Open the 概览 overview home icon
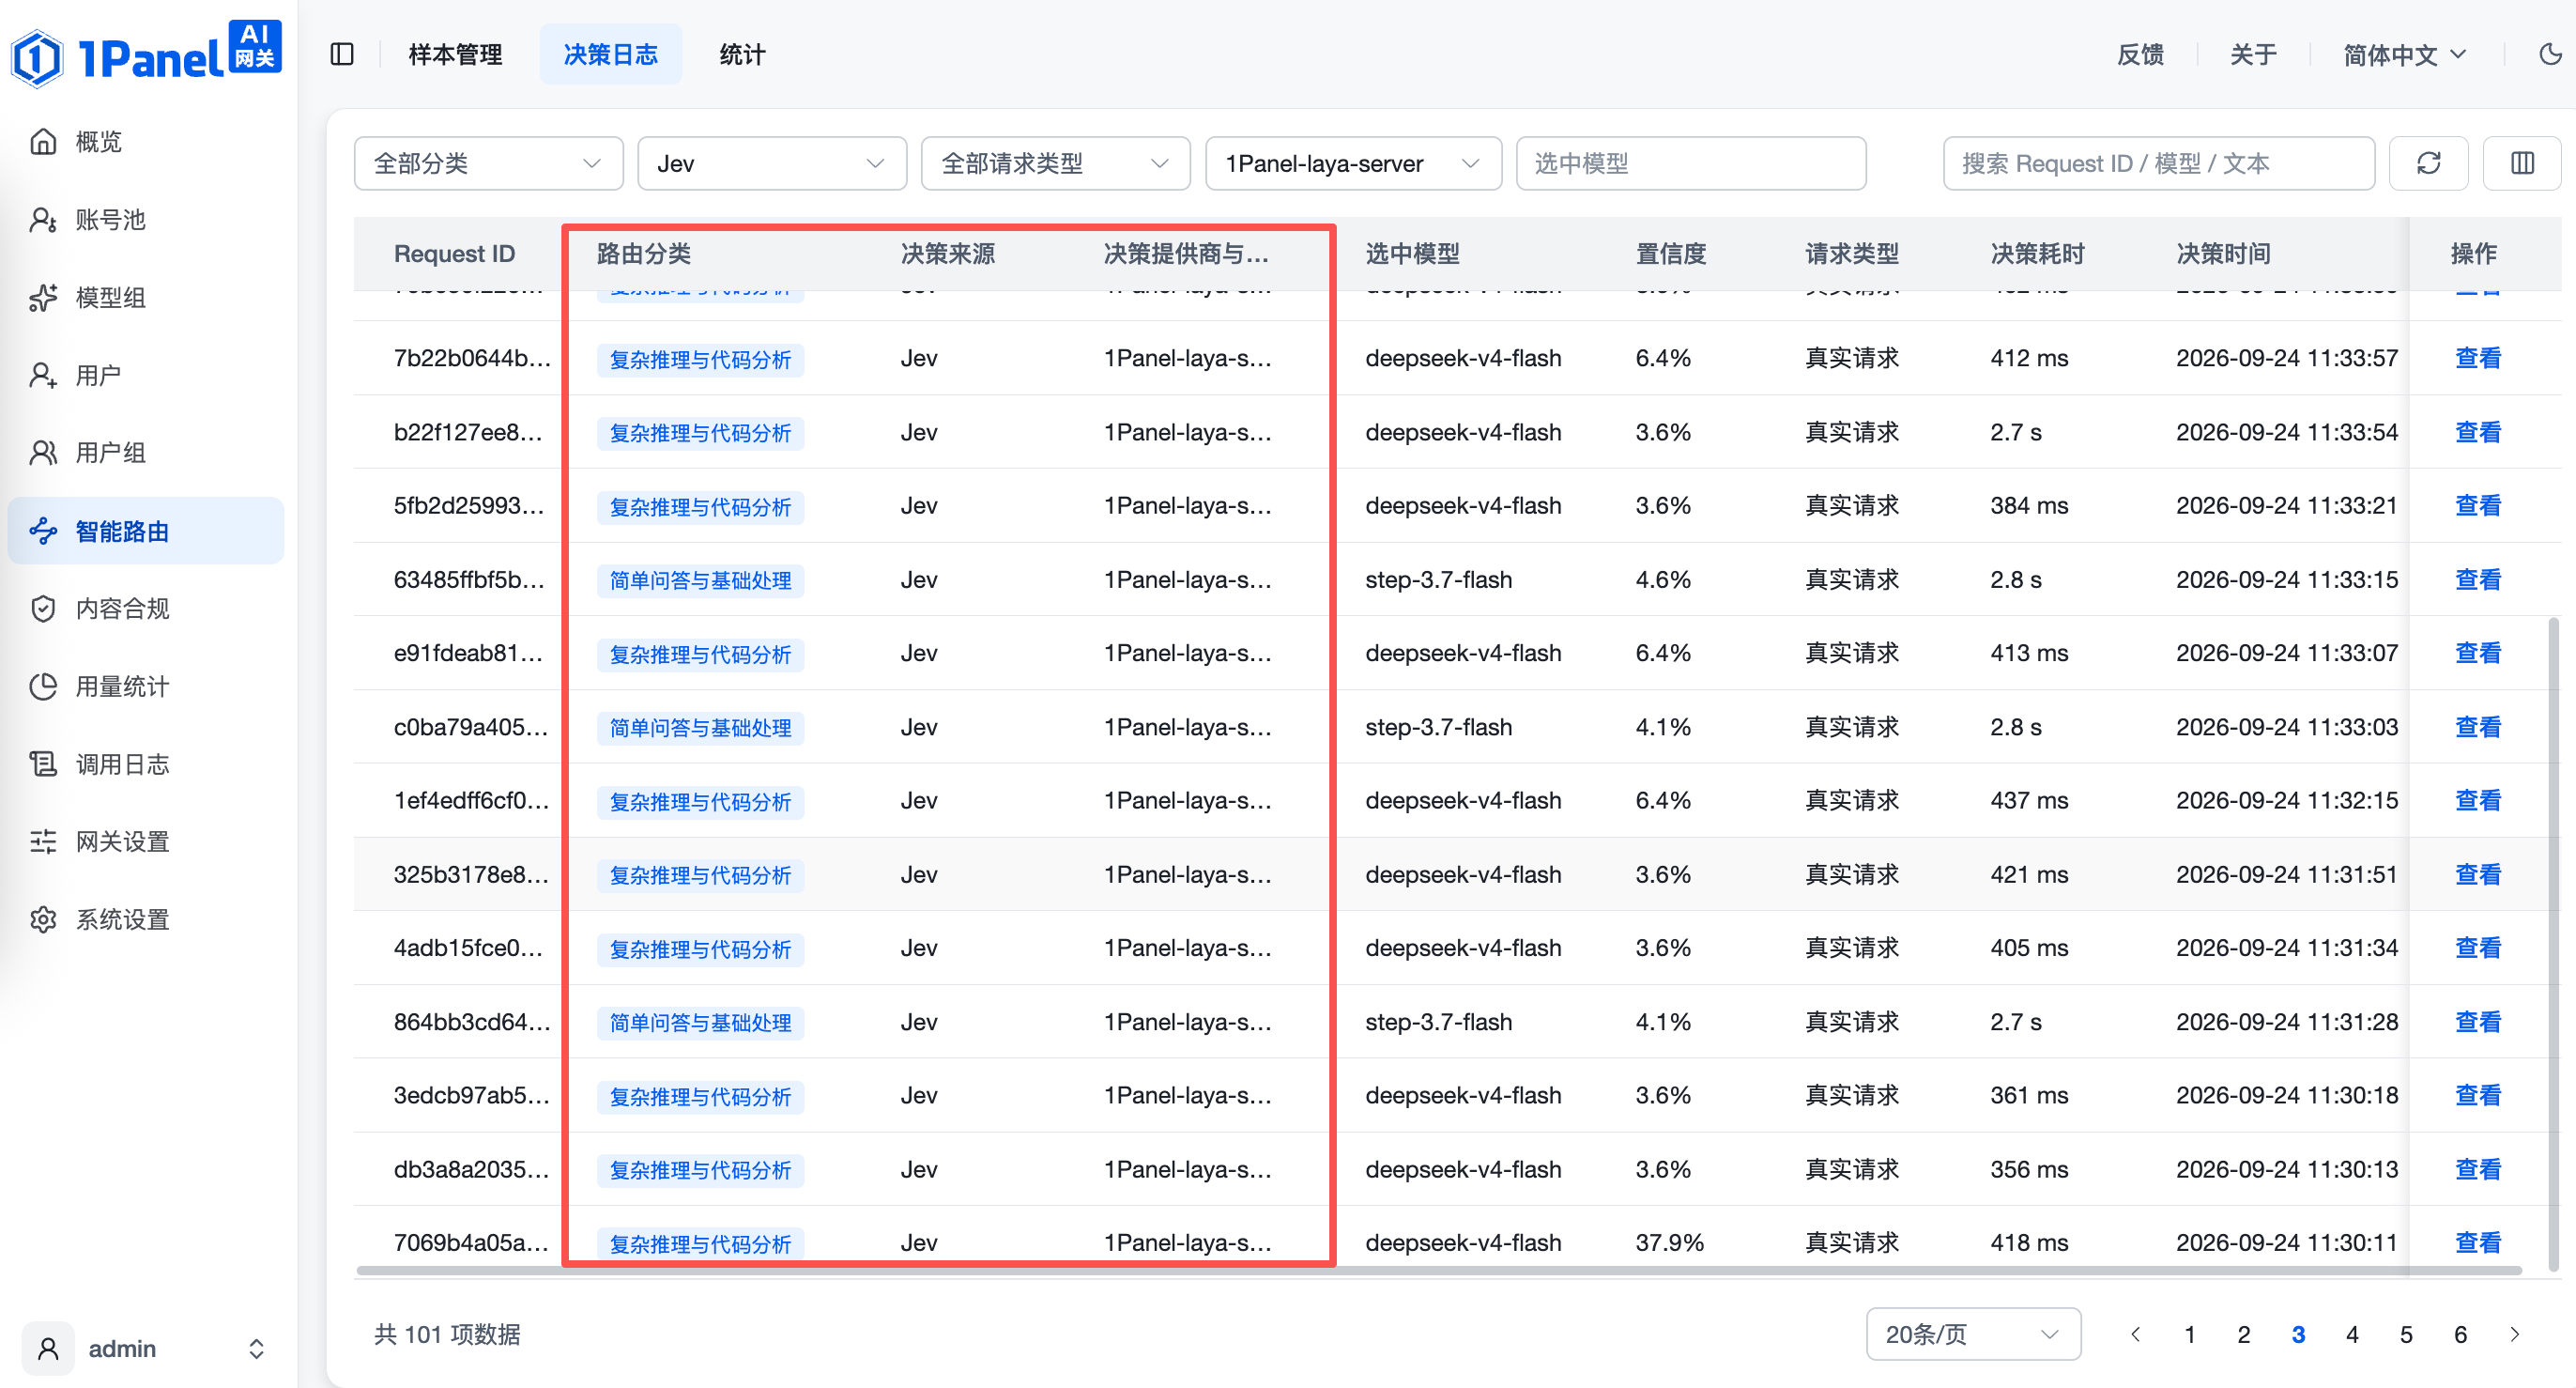Viewport: 2576px width, 1388px height. click(x=43, y=141)
